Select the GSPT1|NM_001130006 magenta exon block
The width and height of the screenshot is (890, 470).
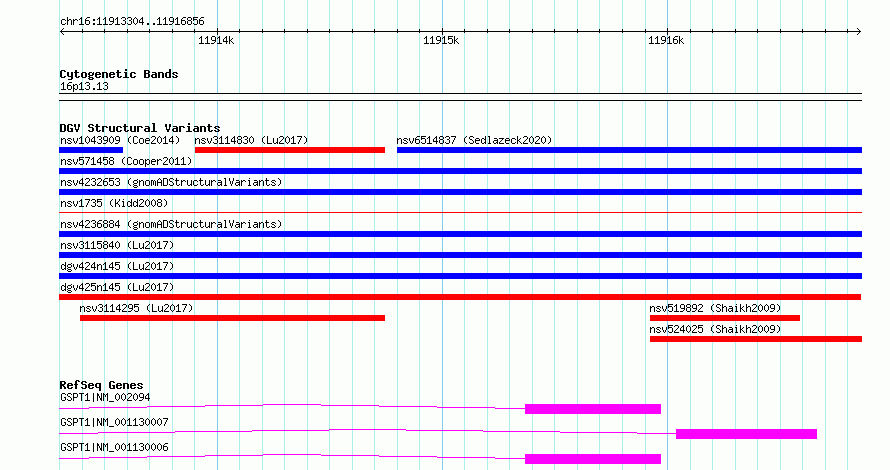(593, 459)
